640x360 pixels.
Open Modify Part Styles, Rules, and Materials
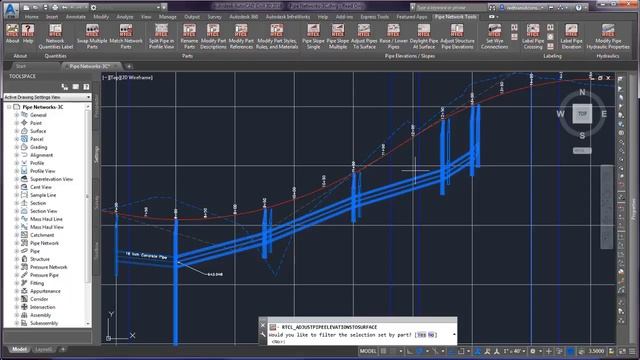tap(277, 36)
